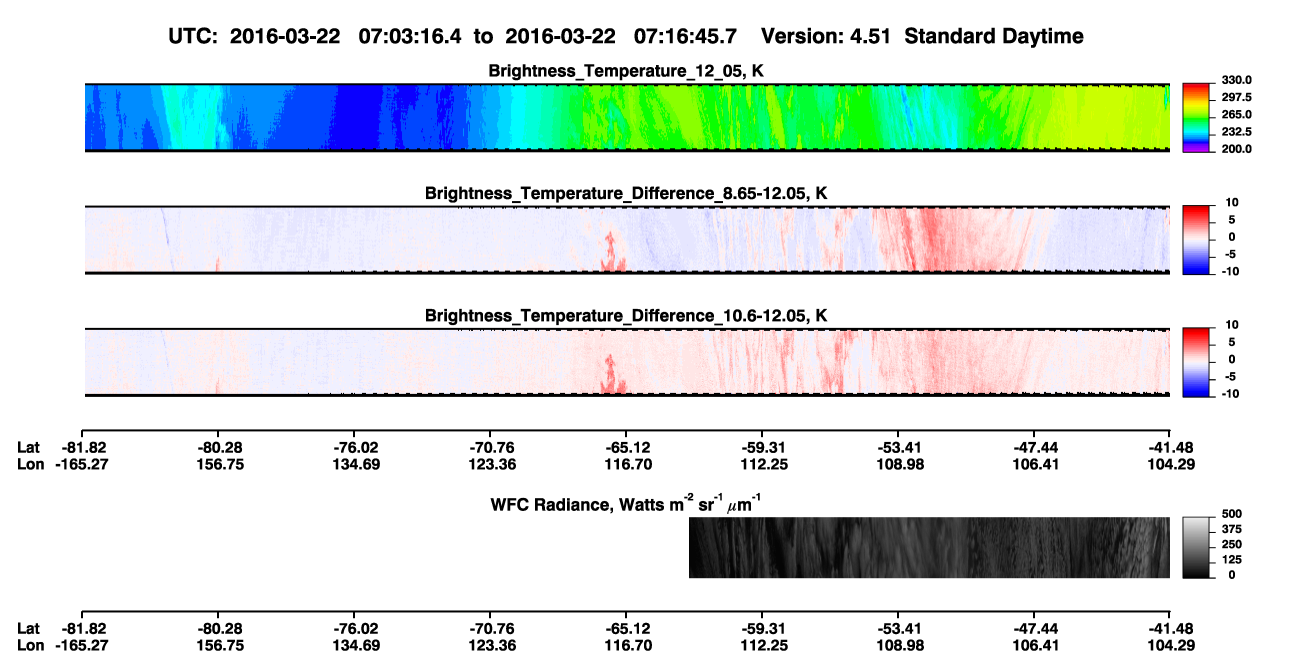Click the 125 tick on WFC colorbar

point(1230,559)
